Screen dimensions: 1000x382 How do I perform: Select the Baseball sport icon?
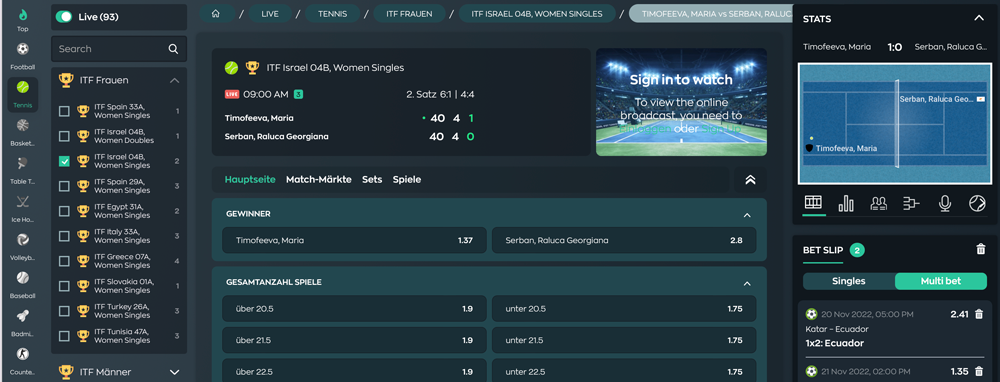coord(23,278)
